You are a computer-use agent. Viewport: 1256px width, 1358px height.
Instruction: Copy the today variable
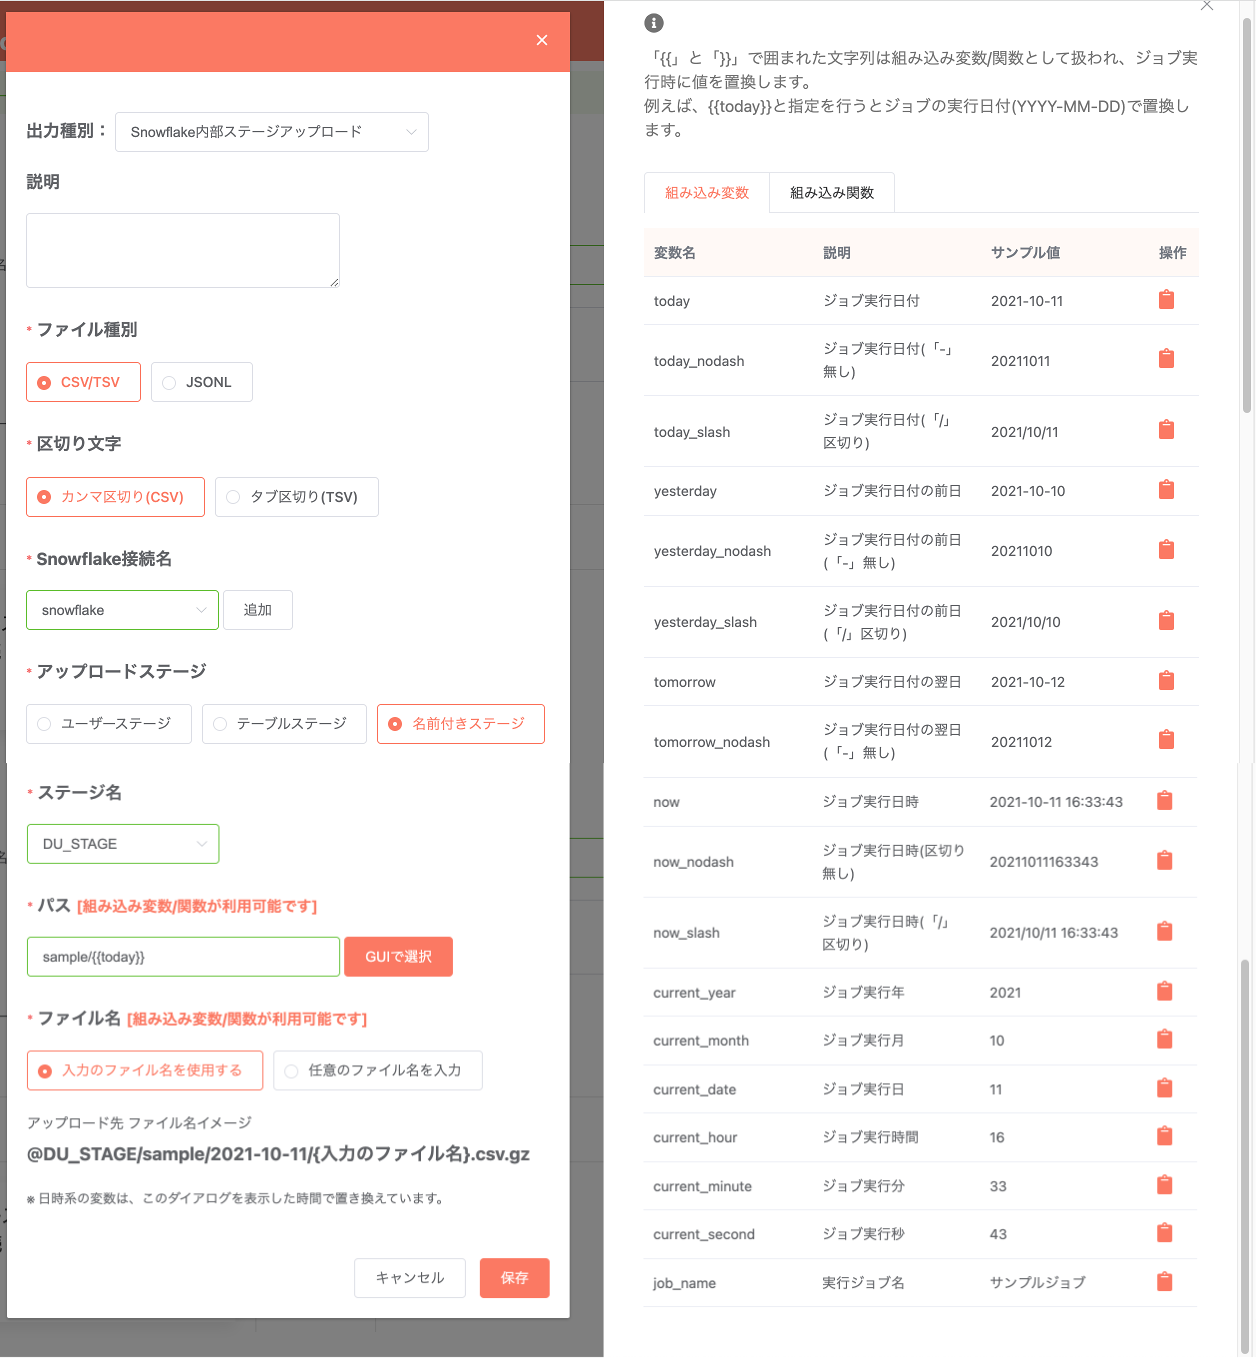(x=1166, y=300)
